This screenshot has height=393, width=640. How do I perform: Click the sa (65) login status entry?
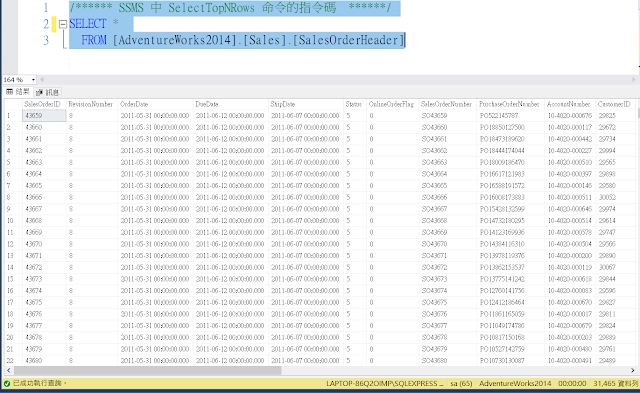tap(461, 384)
